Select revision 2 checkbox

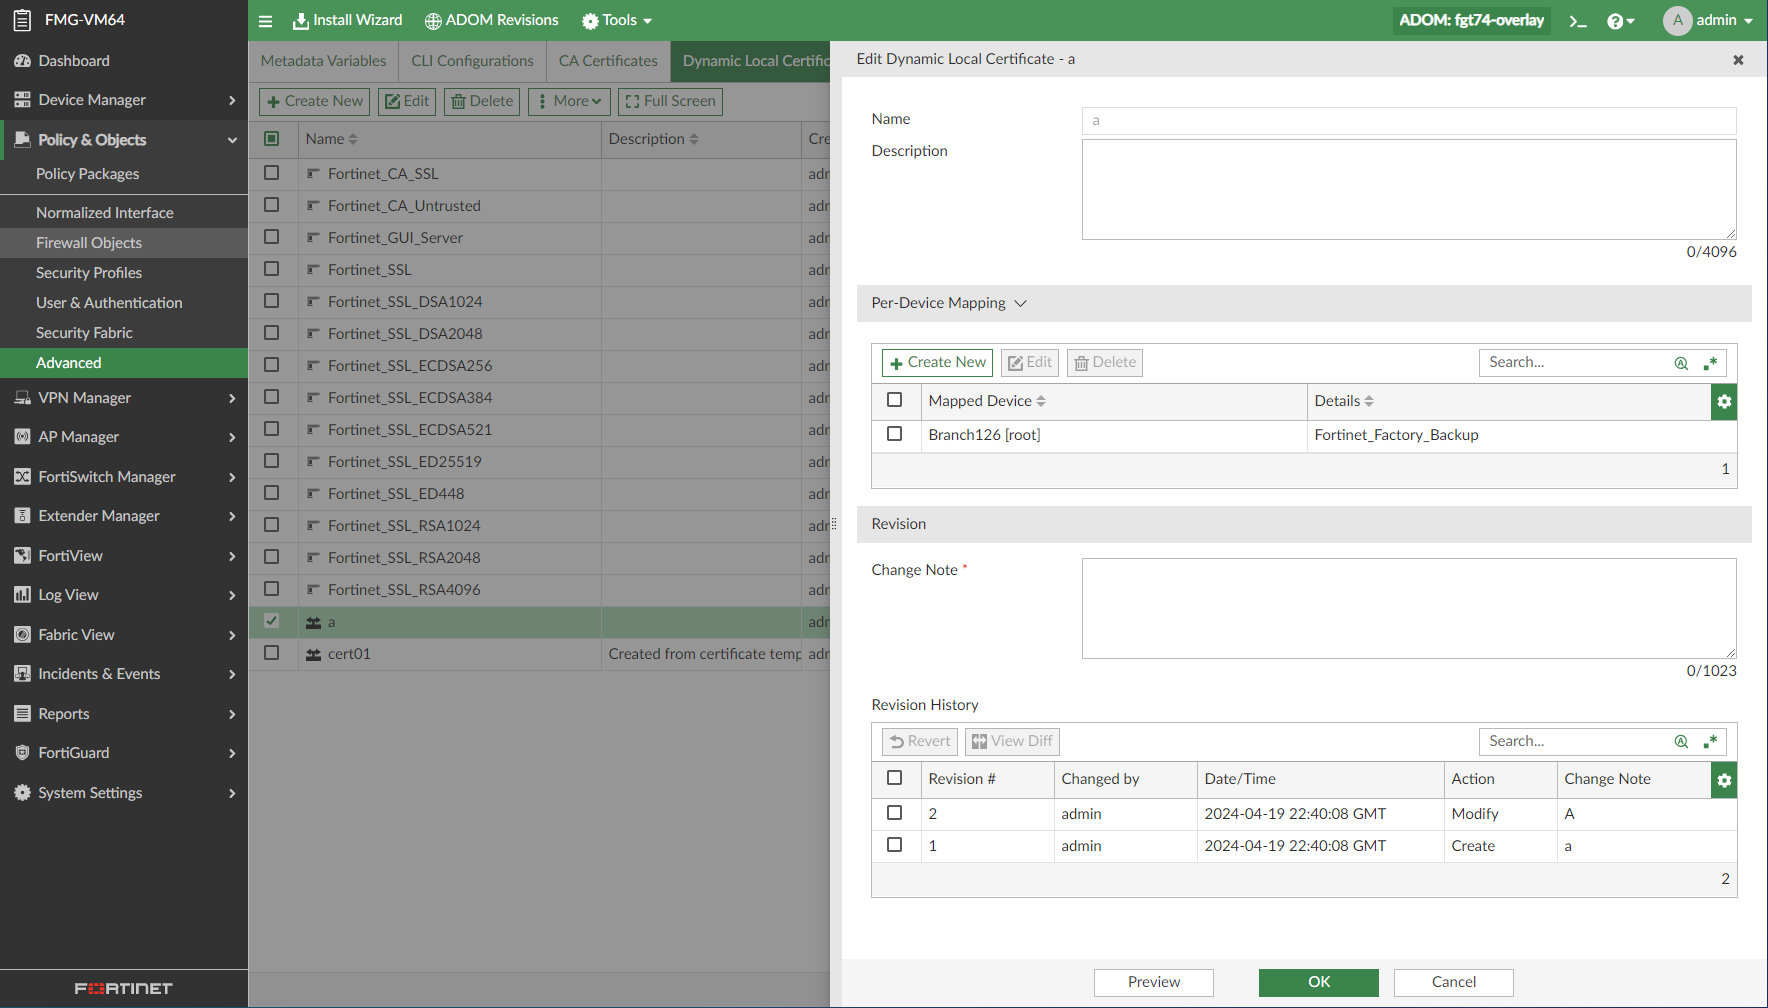[x=895, y=813]
